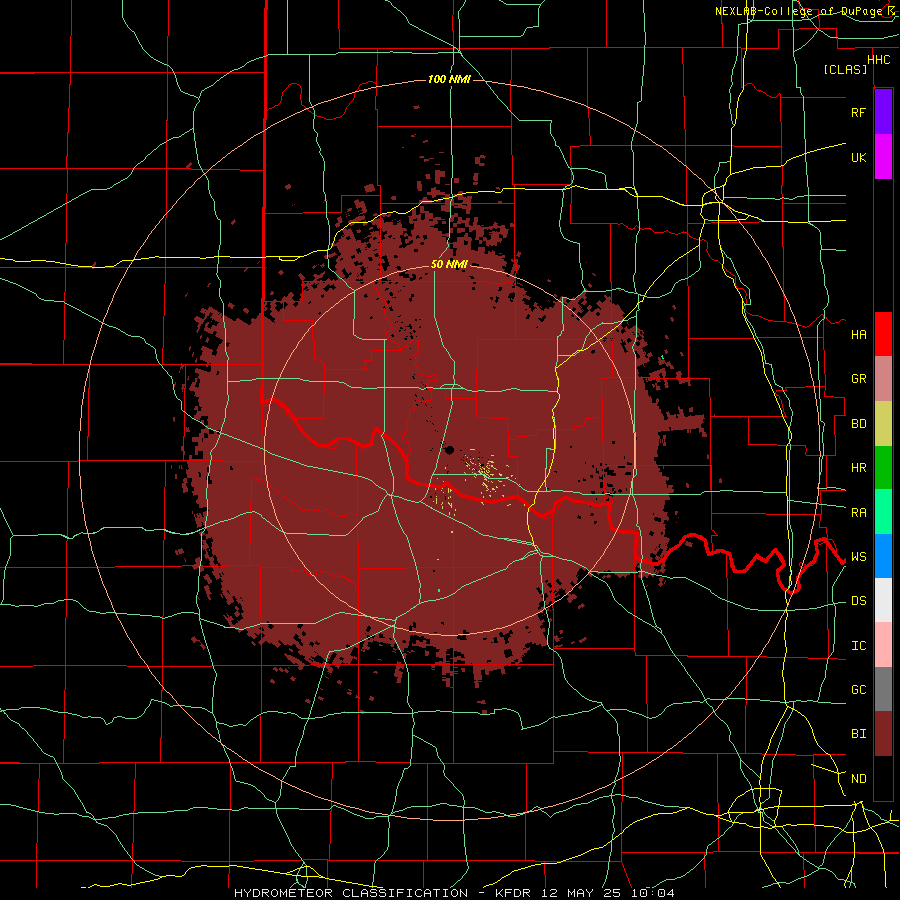Select the IC light pink swatch
This screenshot has height=900, width=900.
tap(883, 645)
